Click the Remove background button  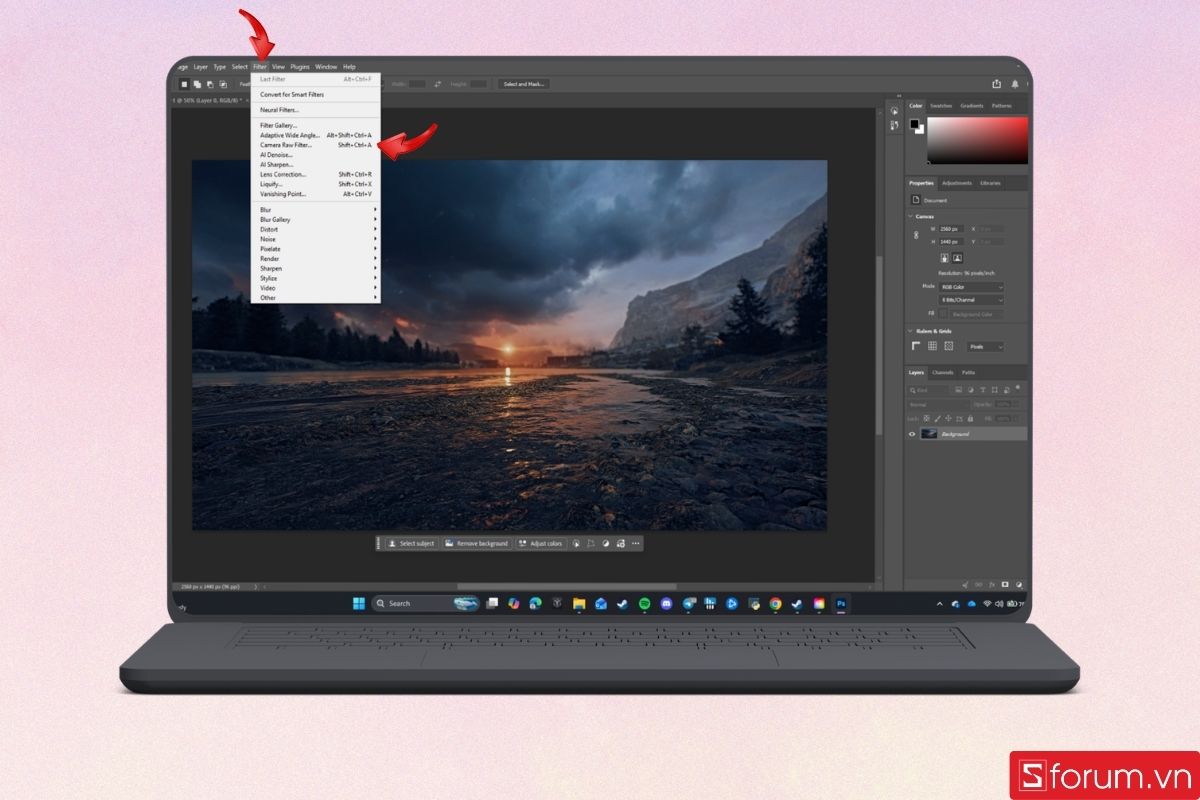pos(476,543)
